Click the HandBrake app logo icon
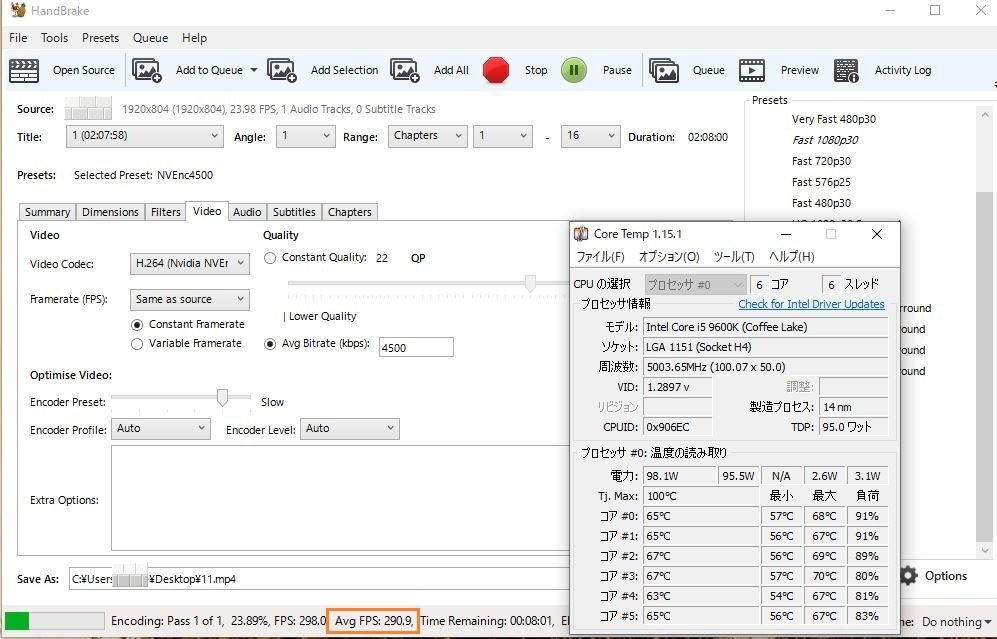 [x=18, y=10]
